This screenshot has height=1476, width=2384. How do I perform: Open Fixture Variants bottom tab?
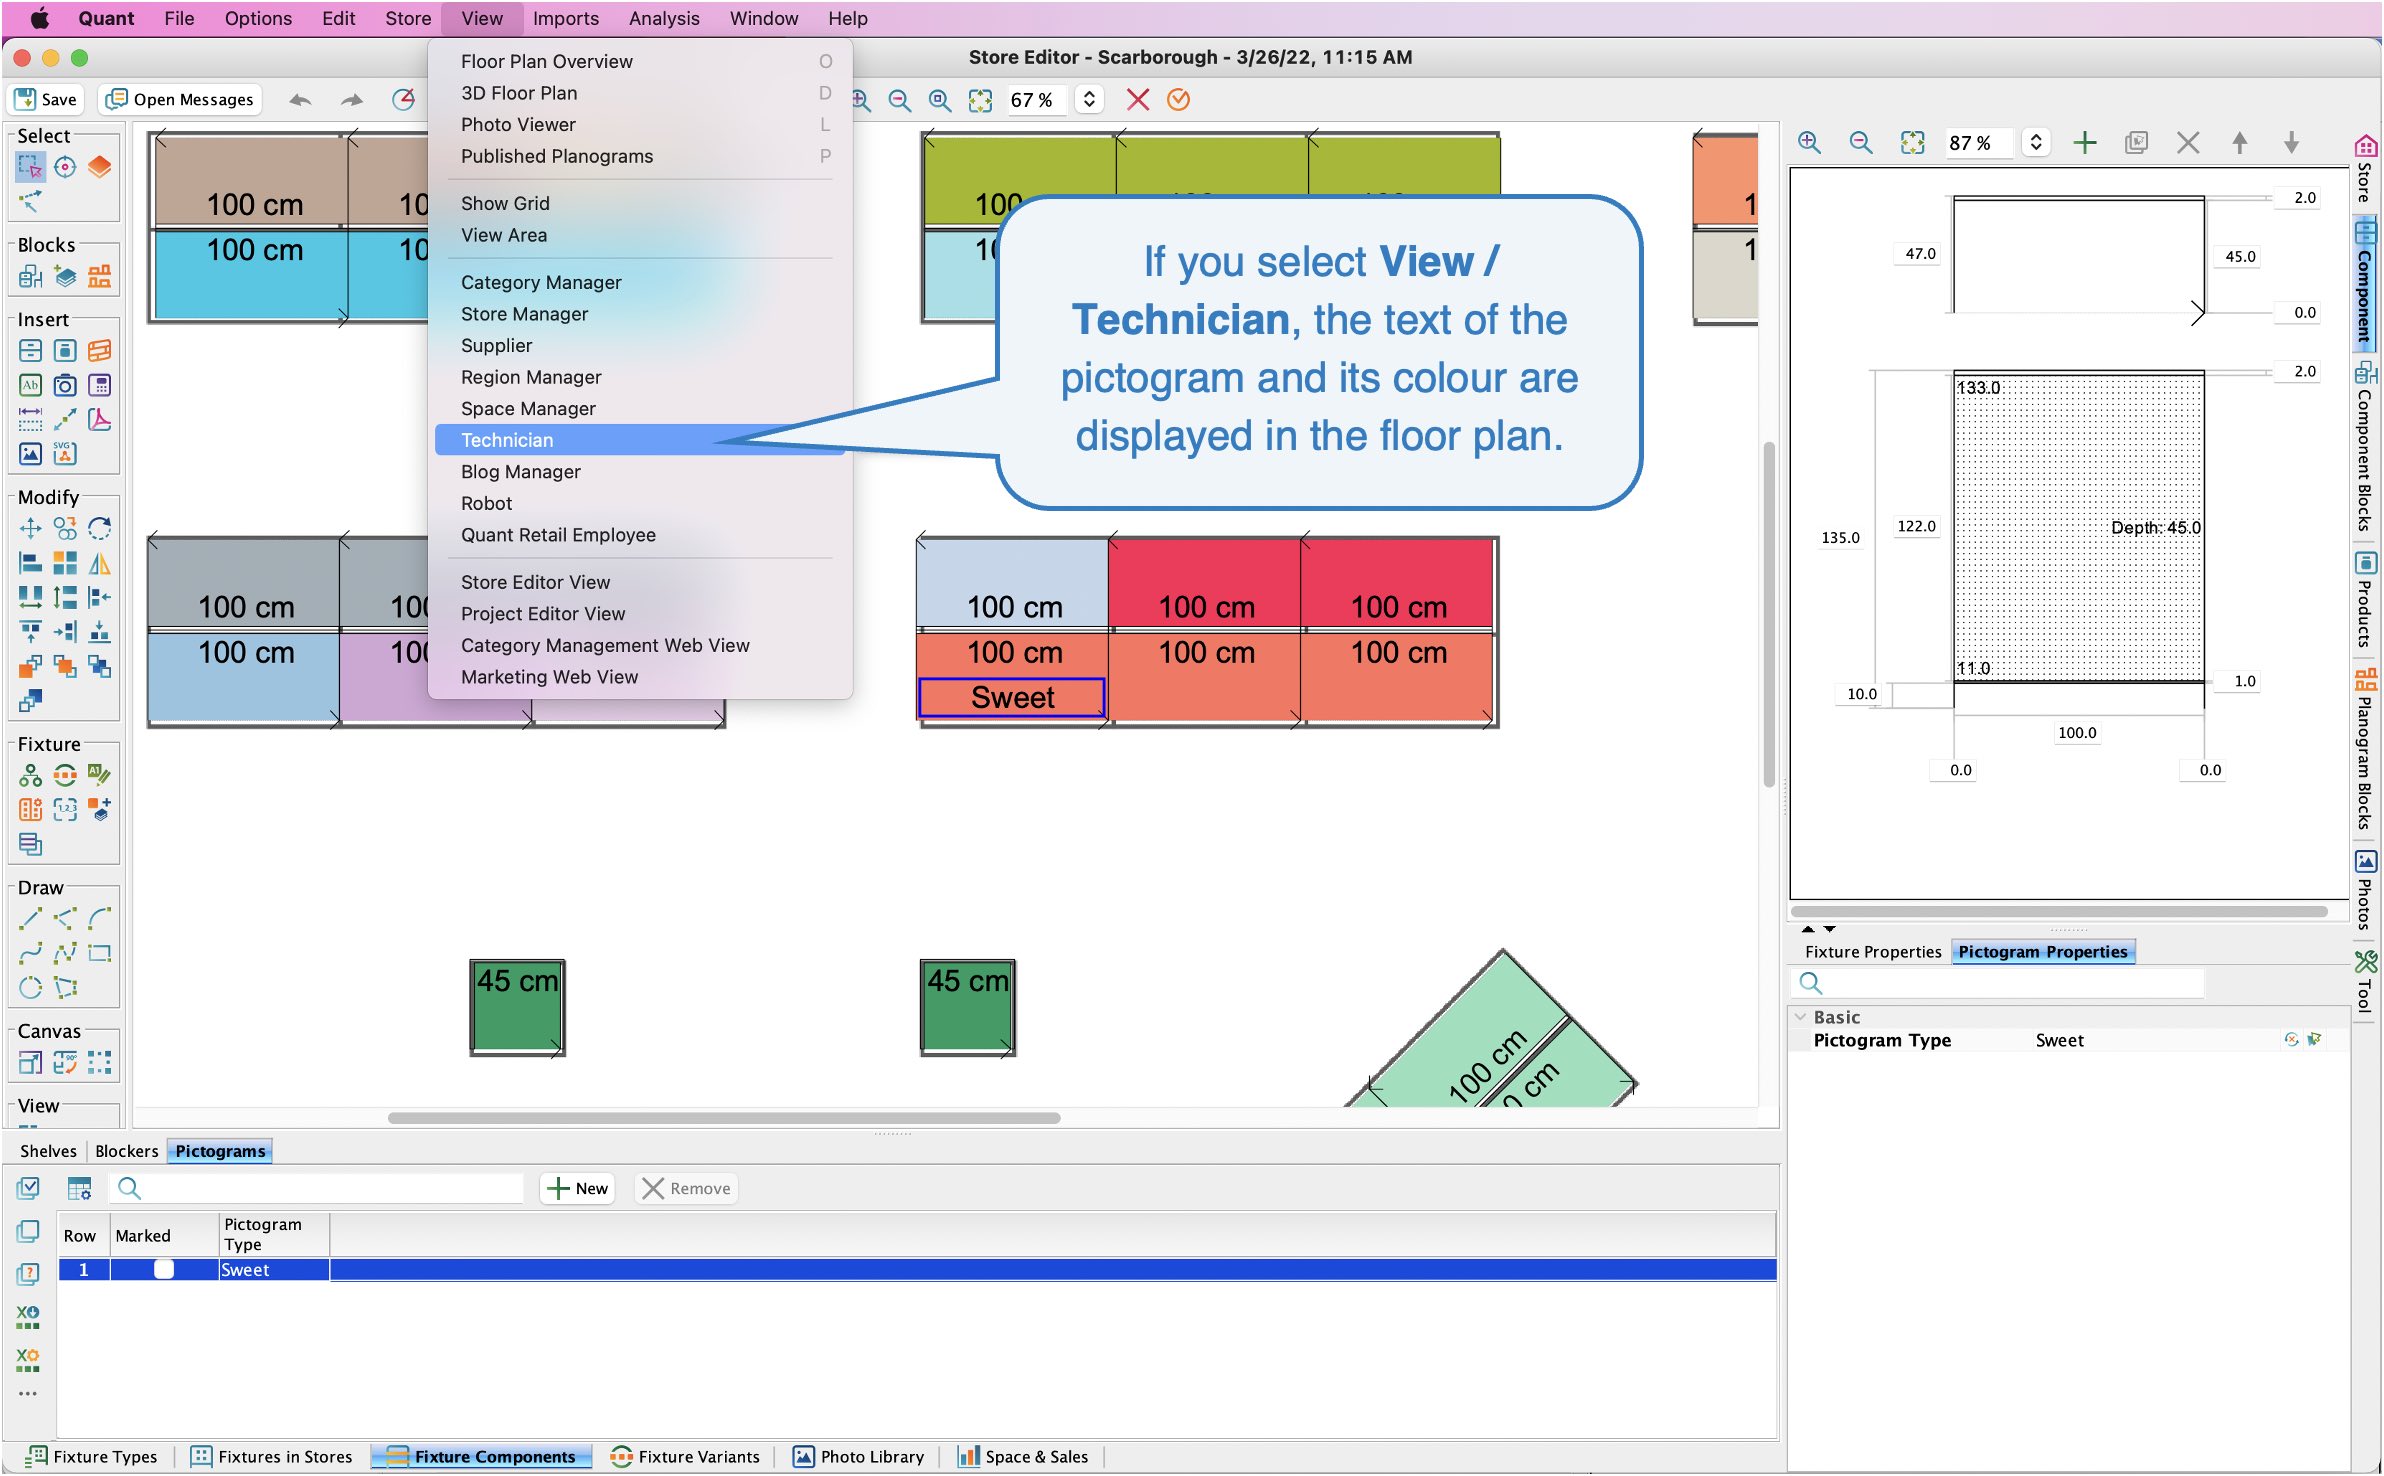coord(686,1457)
